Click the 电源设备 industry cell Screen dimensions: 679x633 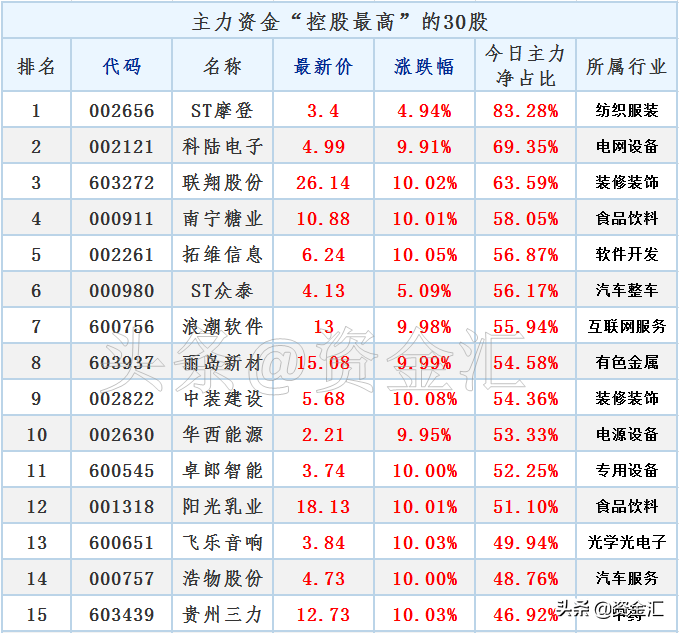click(627, 434)
